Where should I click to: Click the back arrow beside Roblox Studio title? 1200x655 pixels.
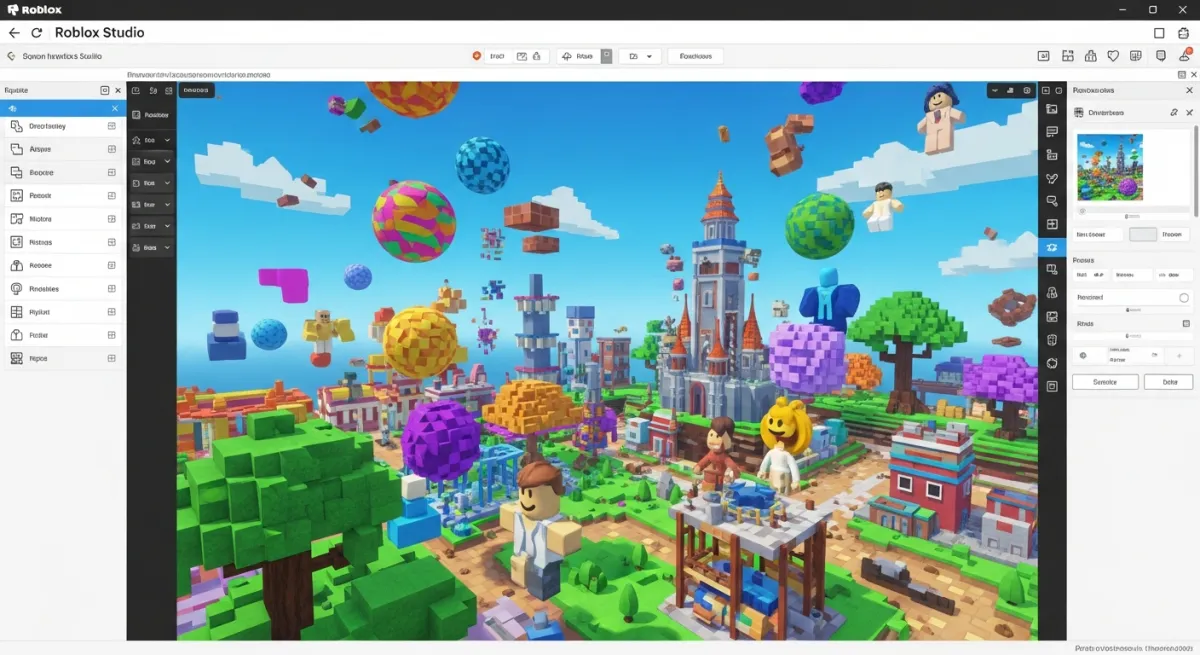pos(14,33)
